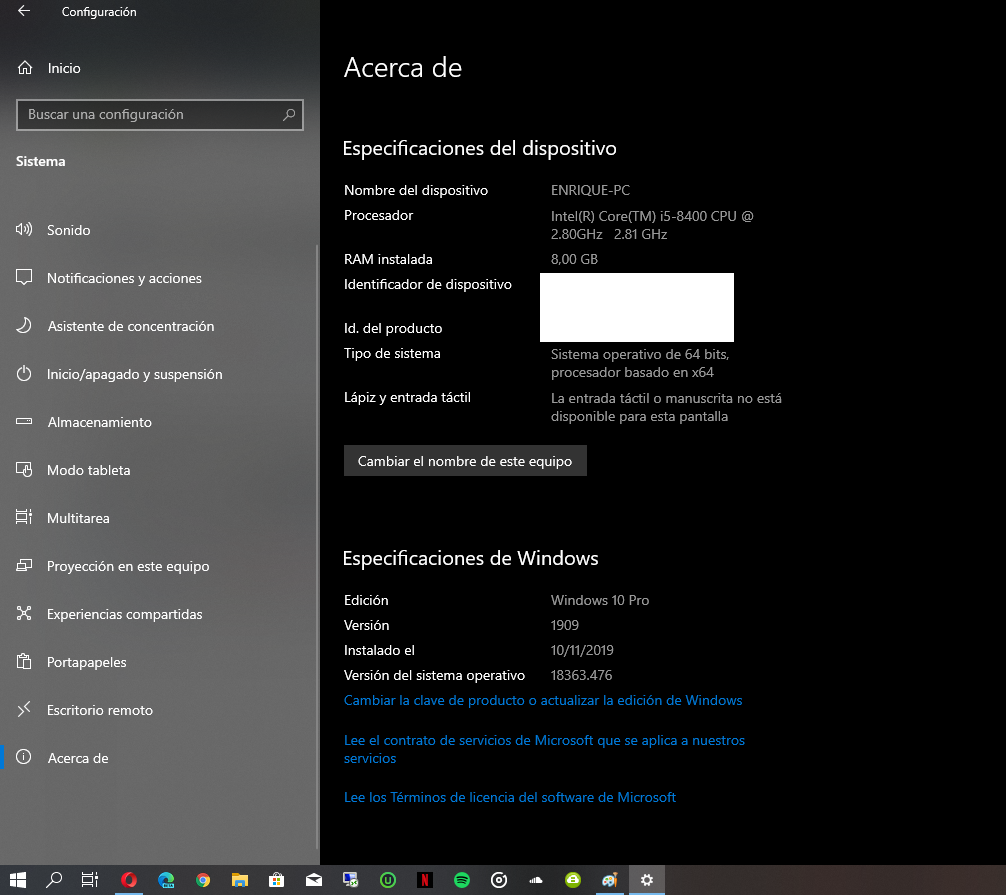Viewport: 1006px width, 895px height.
Task: Open the Mail app from the taskbar
Action: coord(314,880)
